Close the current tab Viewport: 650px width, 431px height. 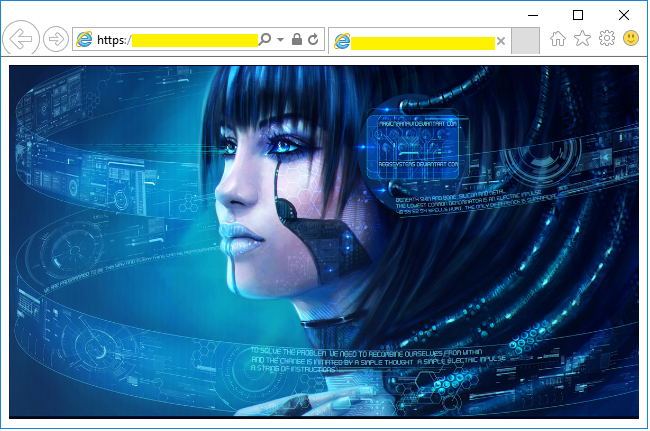point(501,41)
